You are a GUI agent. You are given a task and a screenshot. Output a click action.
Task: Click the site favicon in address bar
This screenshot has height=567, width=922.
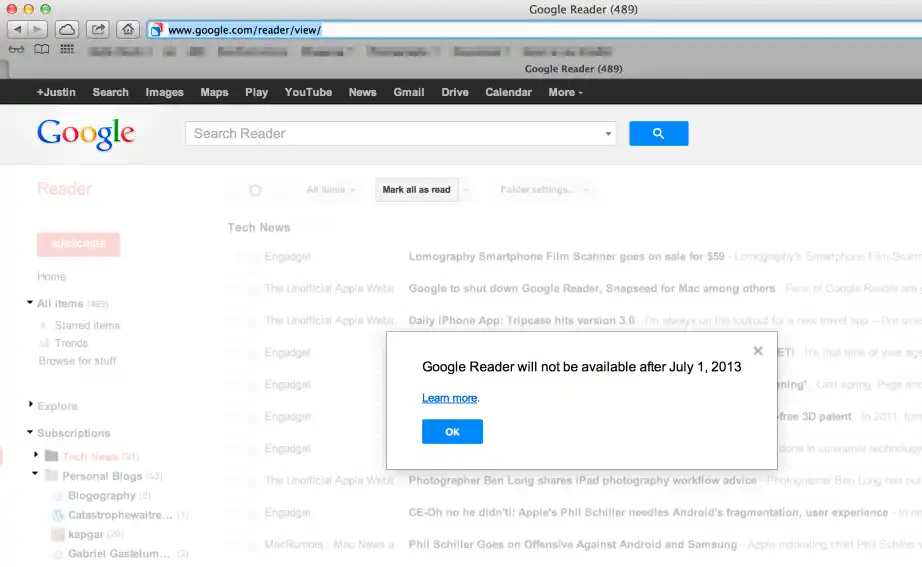point(156,30)
